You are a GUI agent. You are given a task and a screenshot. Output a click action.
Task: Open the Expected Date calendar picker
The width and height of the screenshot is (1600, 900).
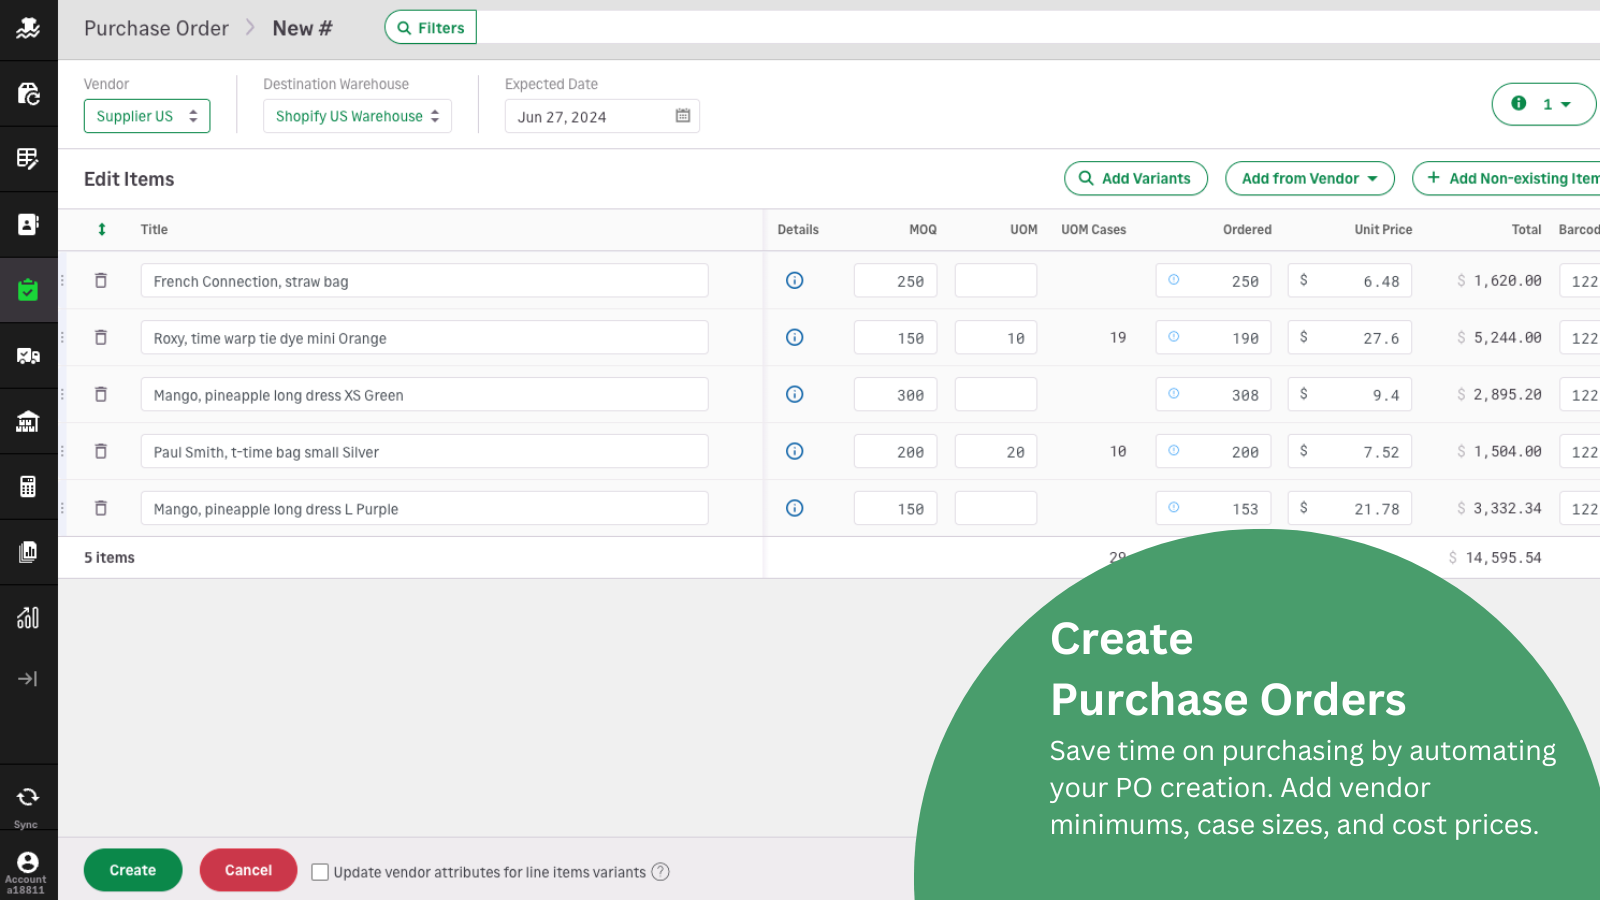683,116
